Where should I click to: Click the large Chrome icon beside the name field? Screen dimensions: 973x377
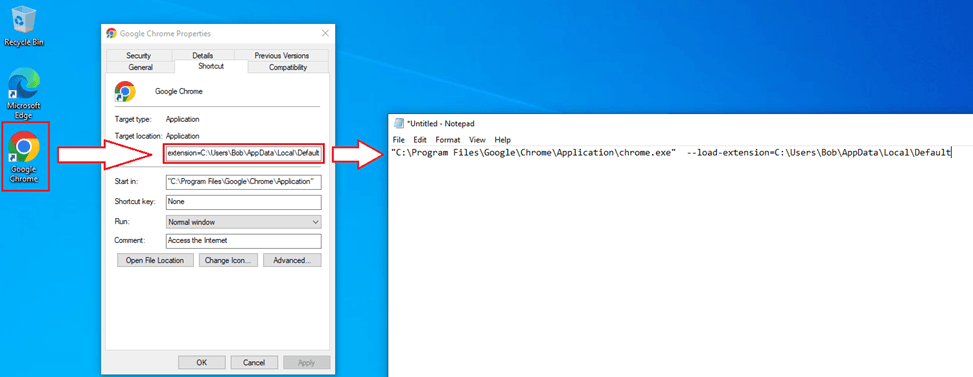pos(125,91)
